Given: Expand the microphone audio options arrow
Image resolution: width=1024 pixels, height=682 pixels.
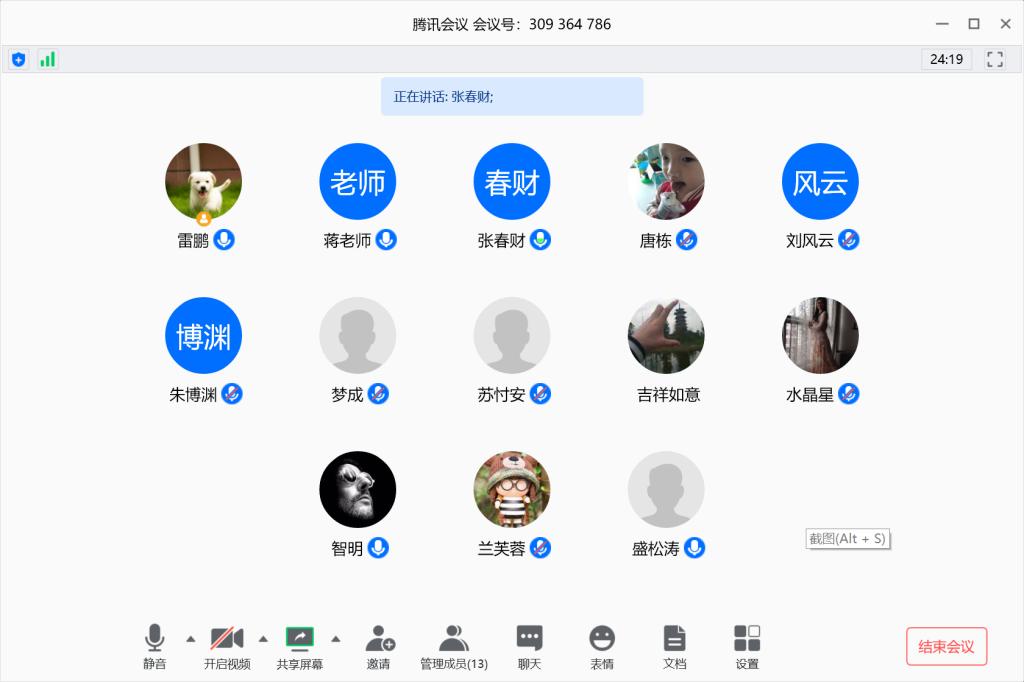Looking at the screenshot, I should [190, 638].
